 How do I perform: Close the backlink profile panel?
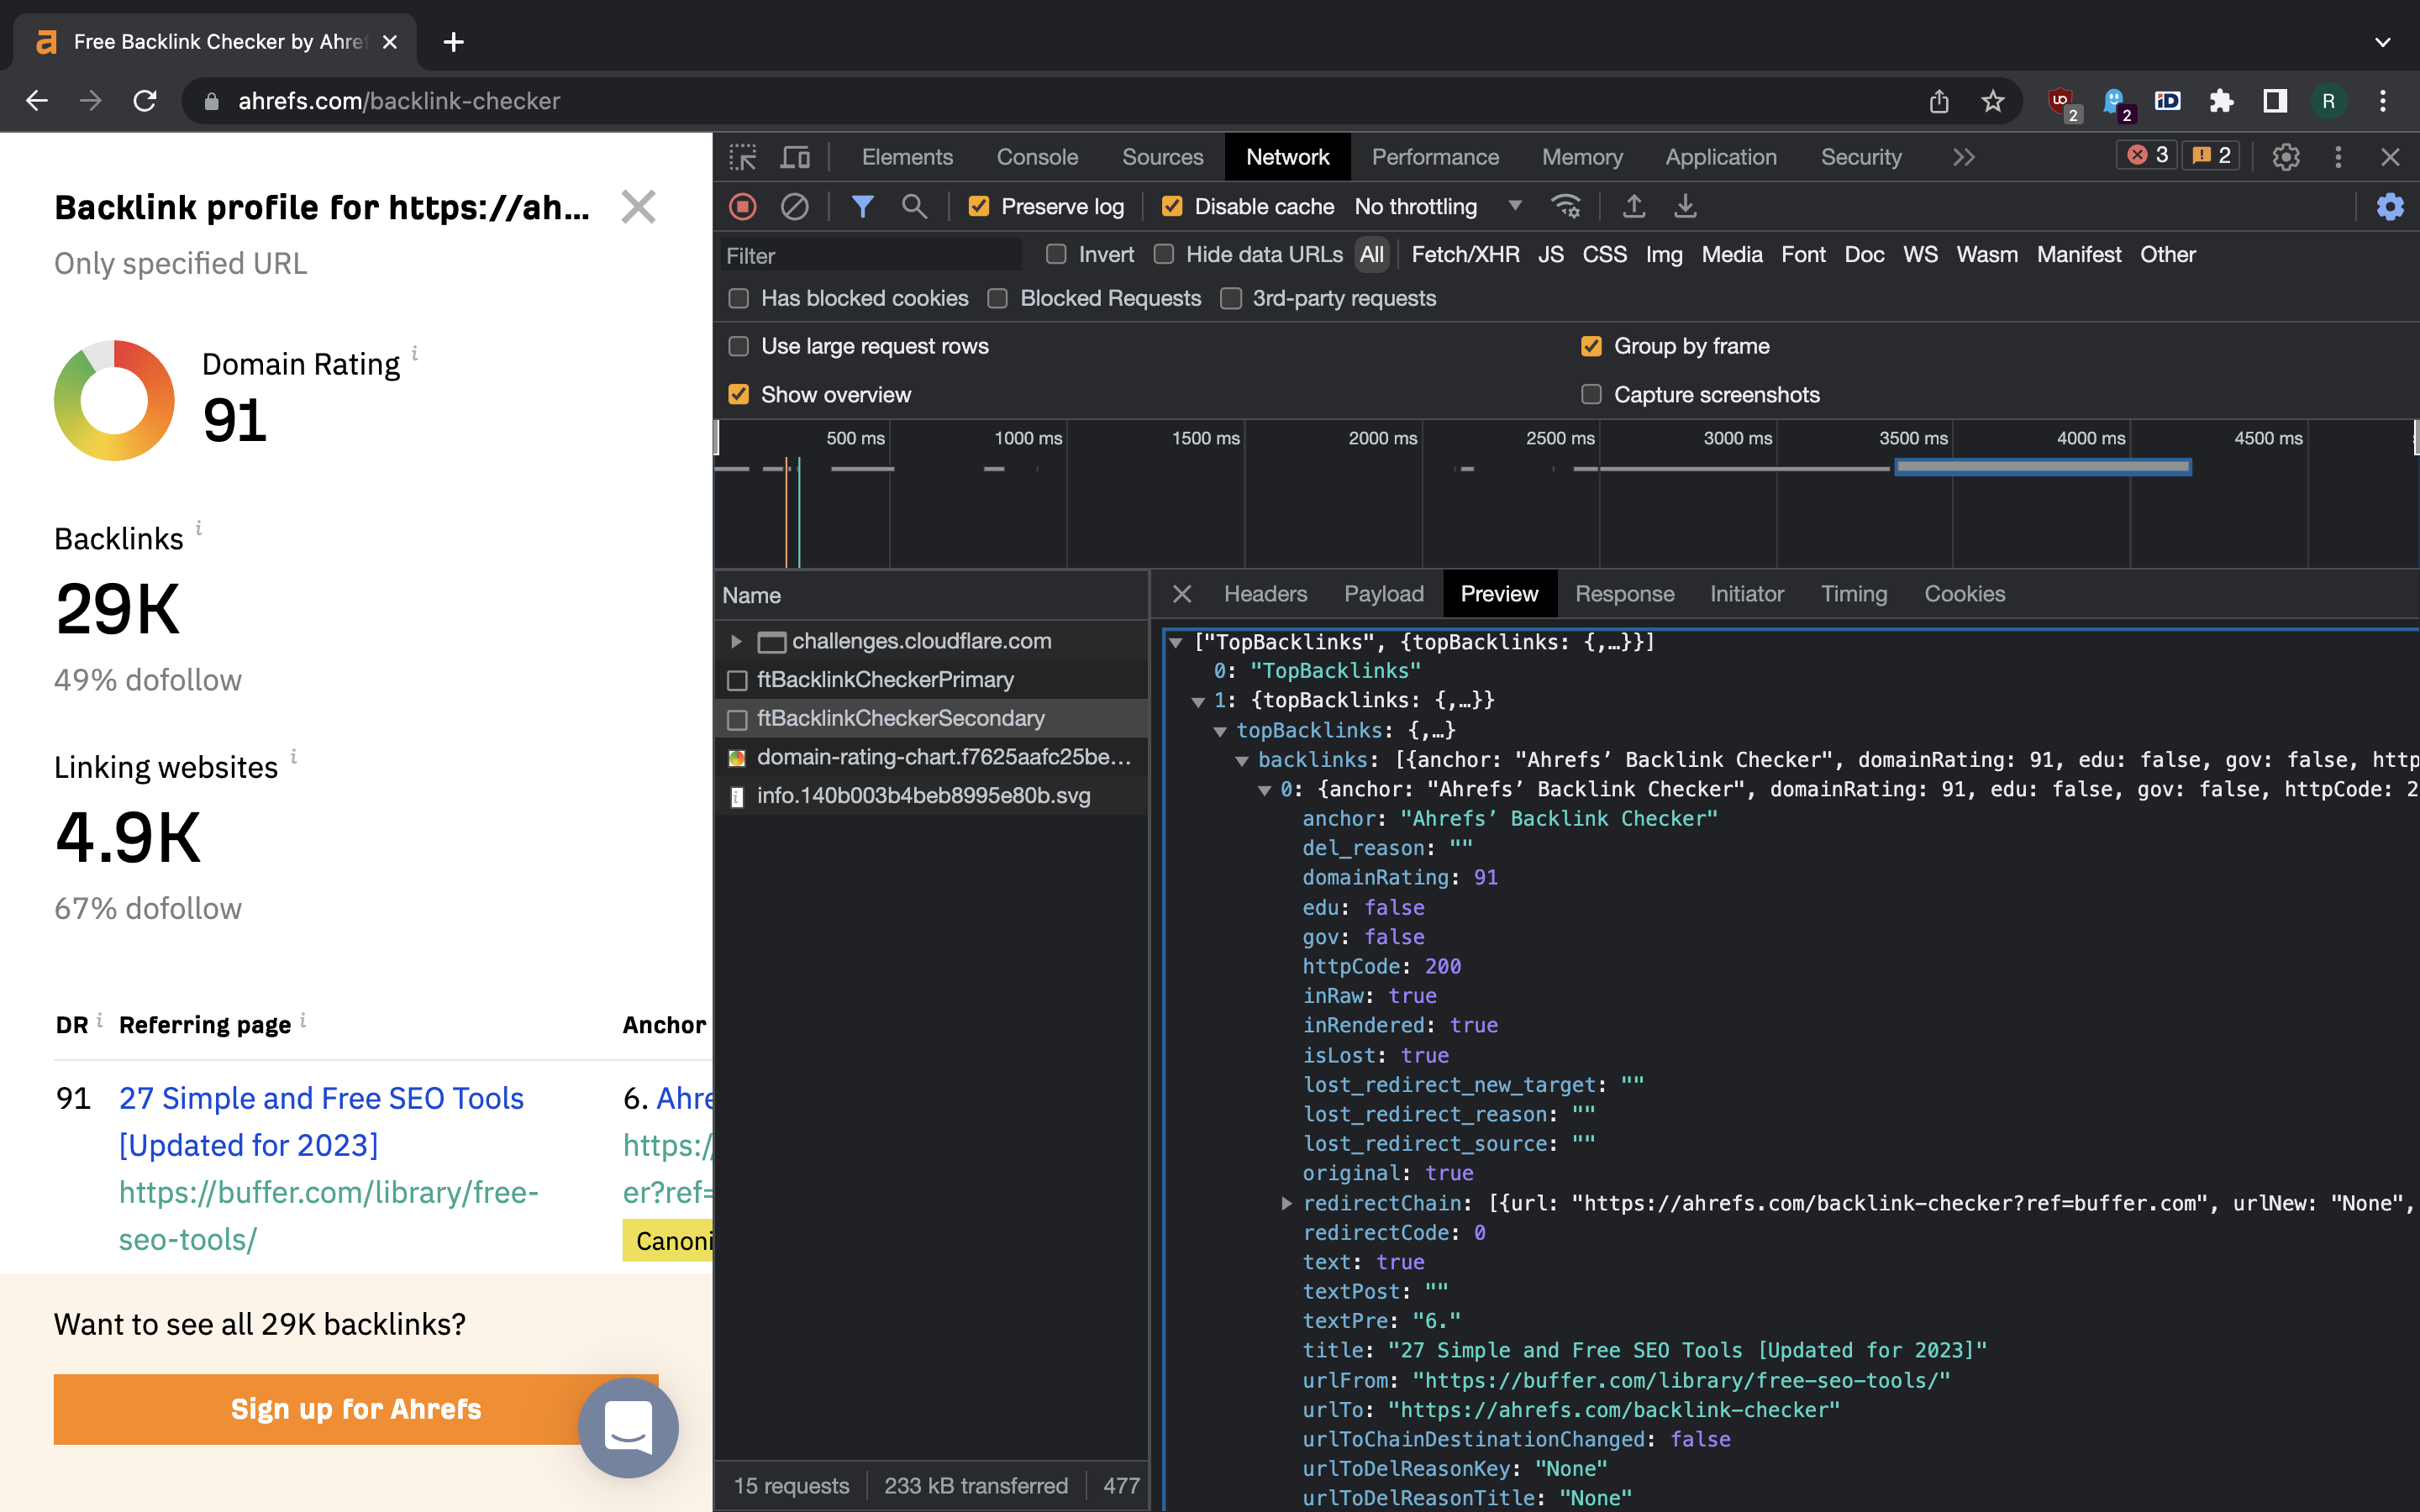(638, 207)
